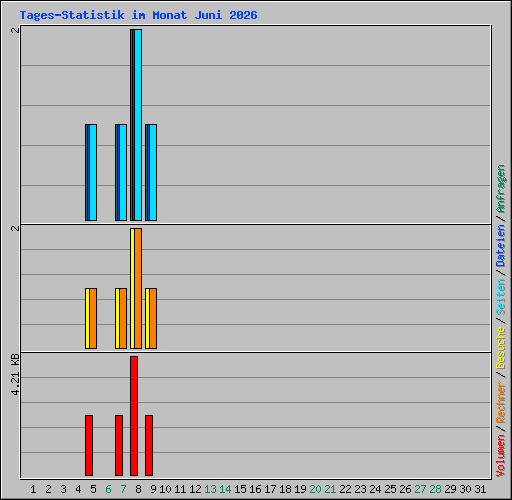Click day 21 on the x-axis
The width and height of the screenshot is (512, 500).
[330, 489]
